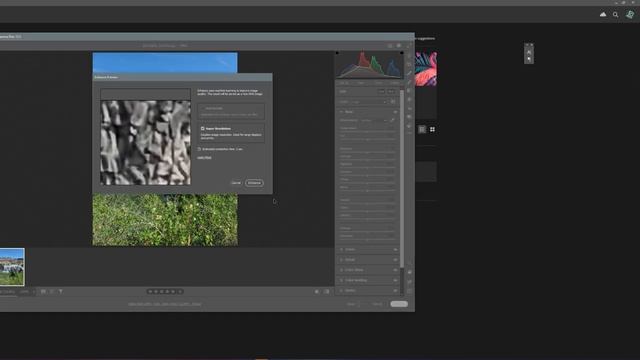Viewport: 640px width, 360px height.
Task: Click the save image icon beside gear
Action: [x=390, y=46]
